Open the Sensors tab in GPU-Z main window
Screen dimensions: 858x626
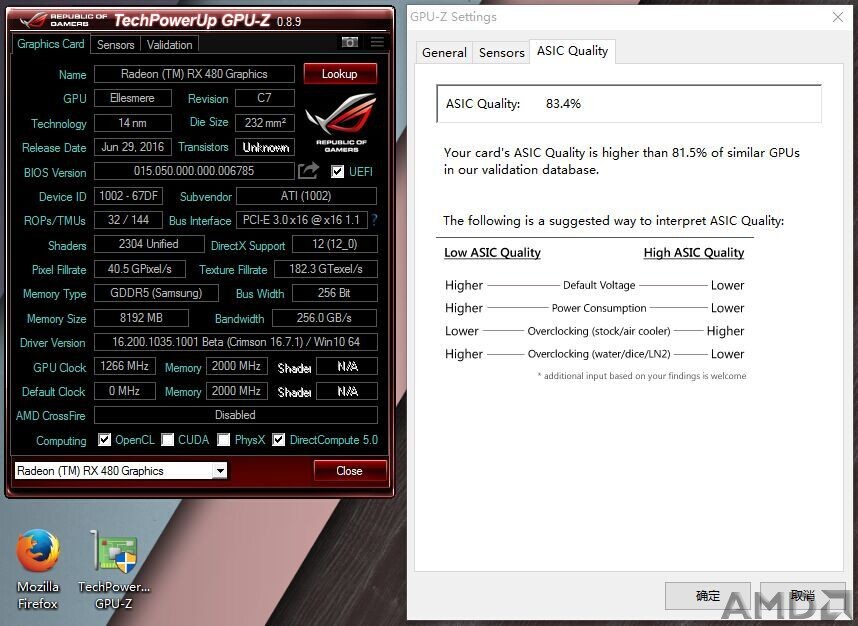click(115, 45)
